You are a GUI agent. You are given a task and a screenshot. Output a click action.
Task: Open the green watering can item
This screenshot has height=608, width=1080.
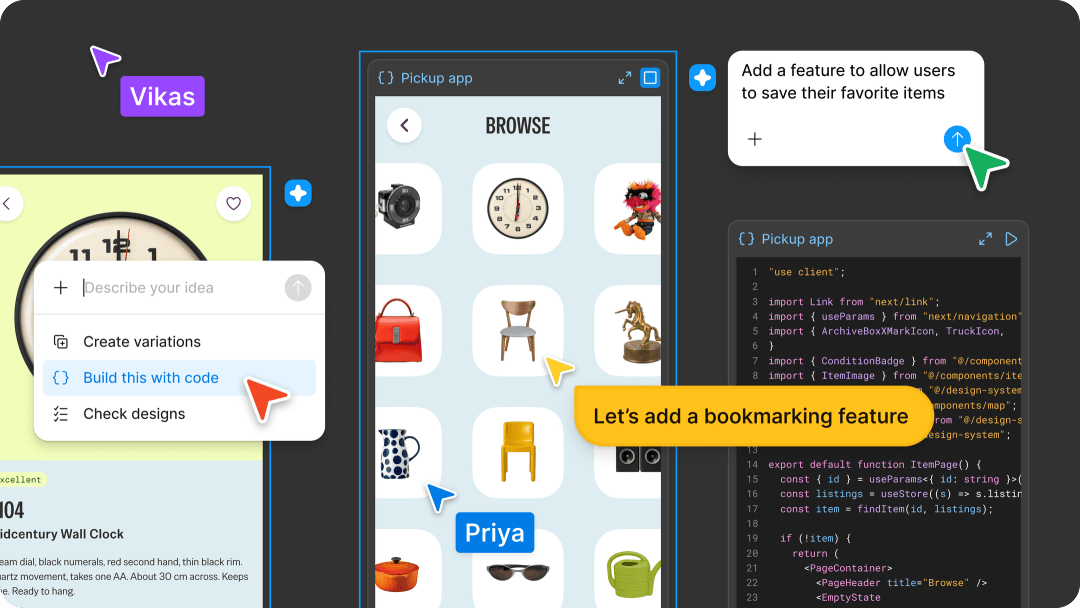click(x=627, y=569)
